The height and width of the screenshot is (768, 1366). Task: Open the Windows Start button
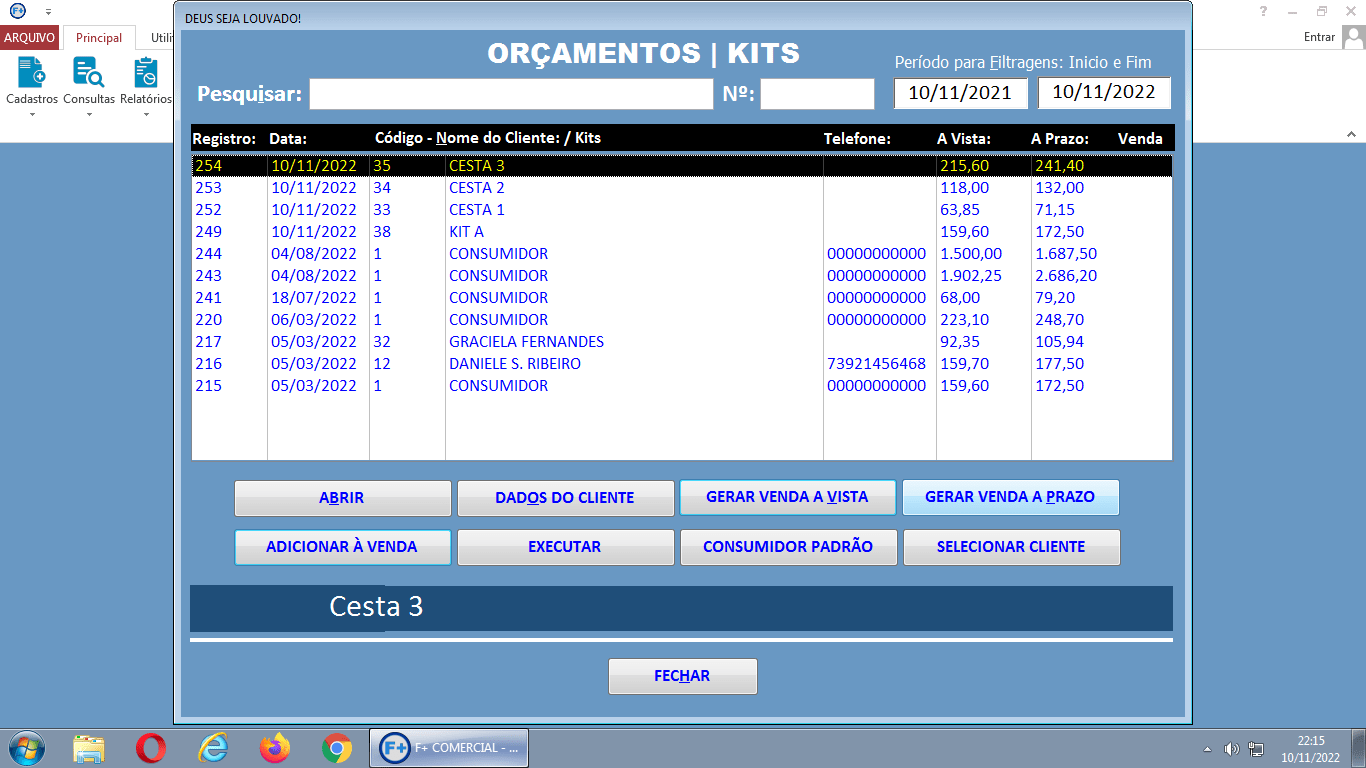point(27,748)
